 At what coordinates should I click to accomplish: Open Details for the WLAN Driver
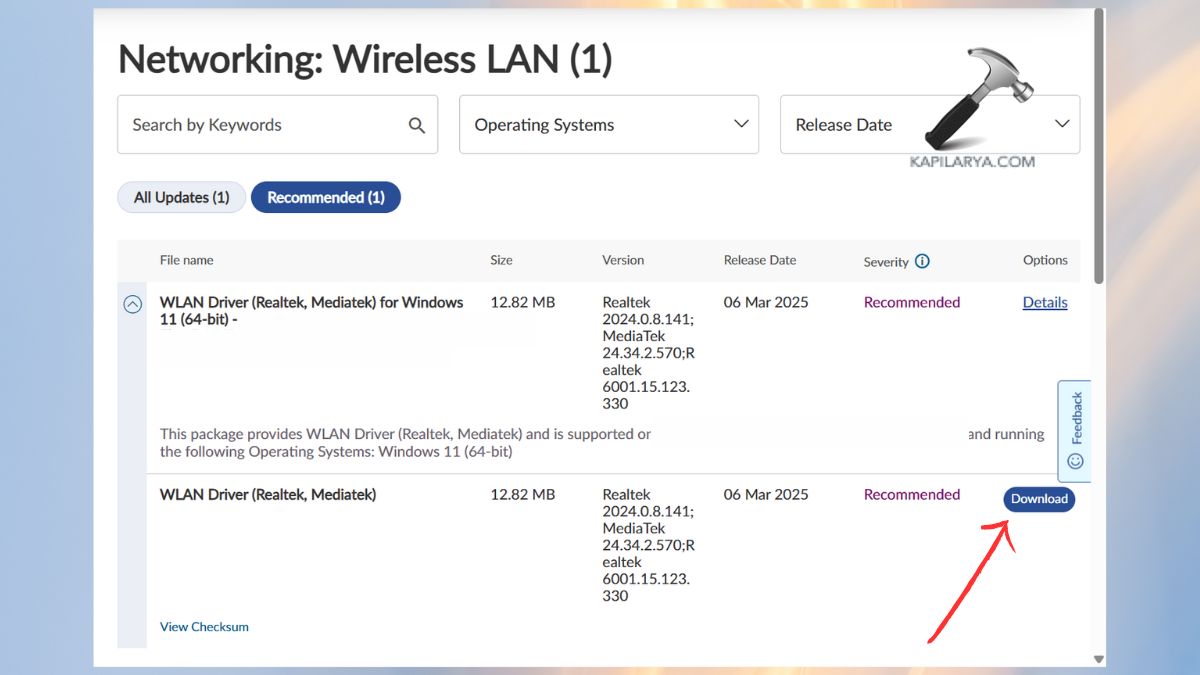coord(1044,302)
